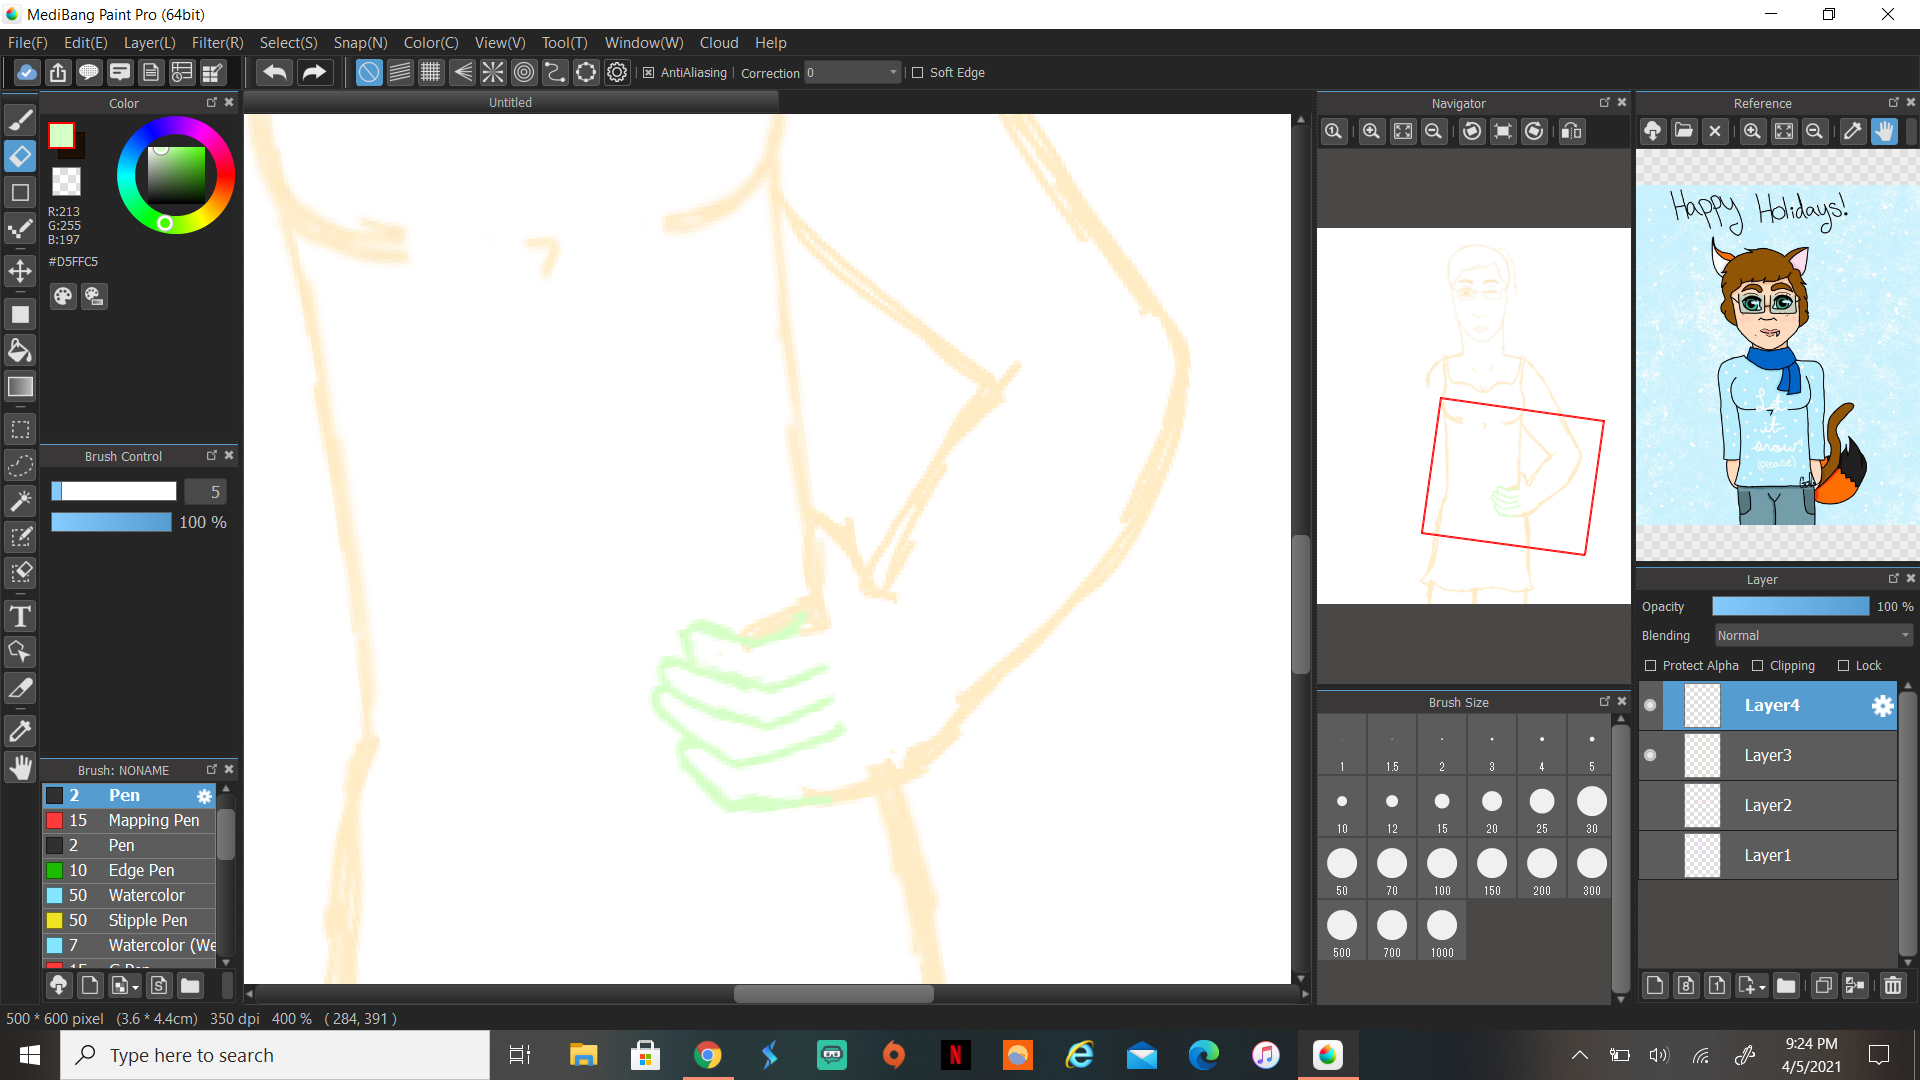The width and height of the screenshot is (1920, 1080).
Task: Enable Protect Alpha checkbox
Action: click(1650, 666)
